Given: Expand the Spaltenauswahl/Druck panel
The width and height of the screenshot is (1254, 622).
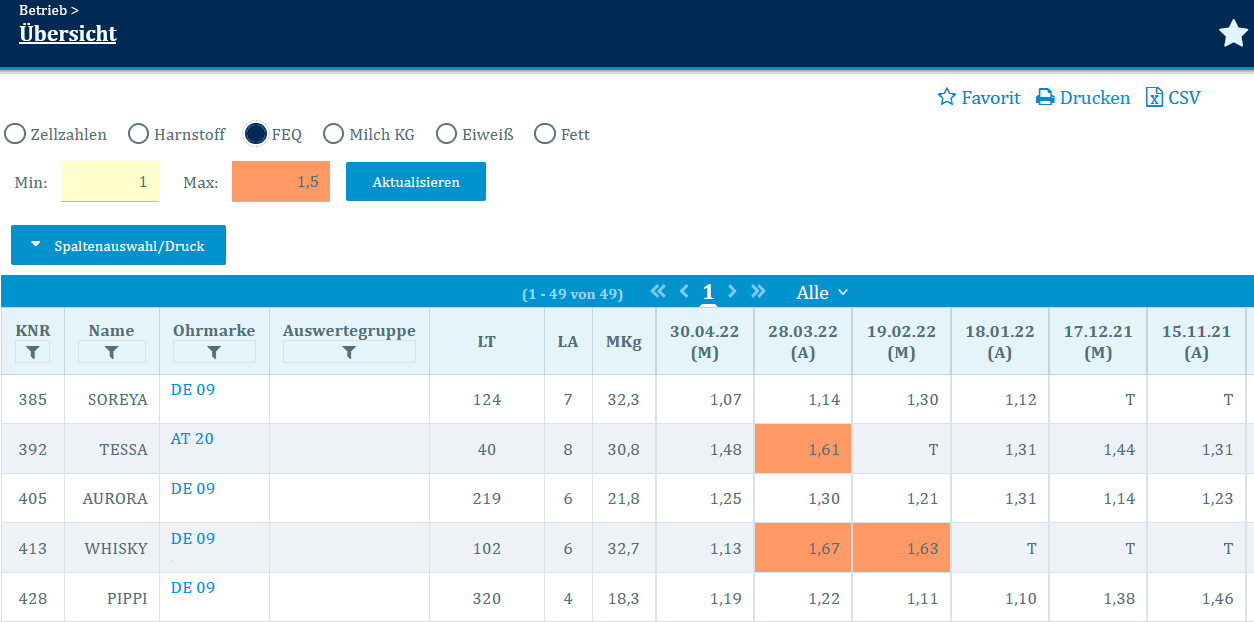Looking at the screenshot, I should [118, 245].
